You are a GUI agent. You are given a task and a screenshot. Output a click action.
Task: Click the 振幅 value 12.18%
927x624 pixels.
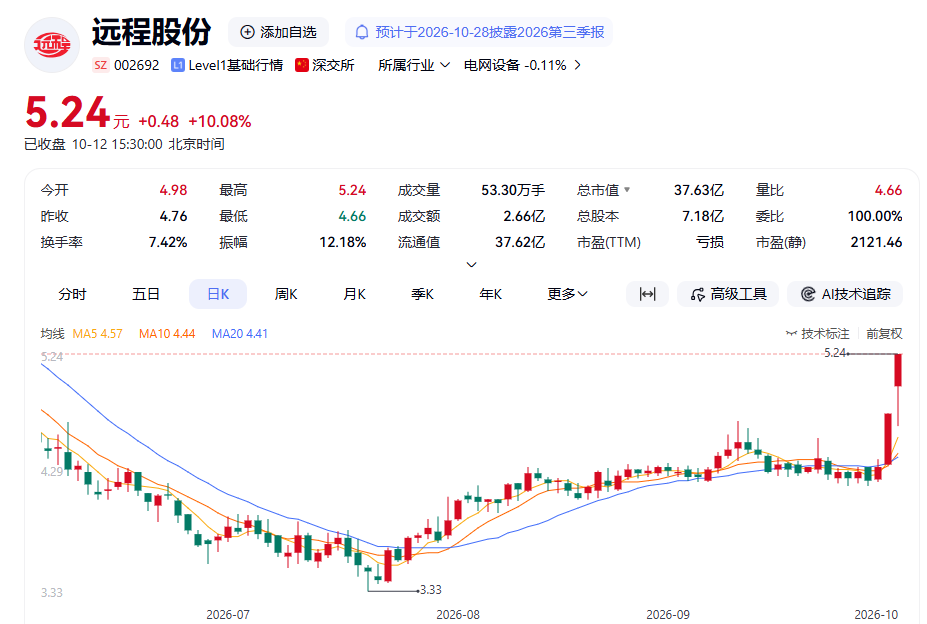[x=342, y=242]
